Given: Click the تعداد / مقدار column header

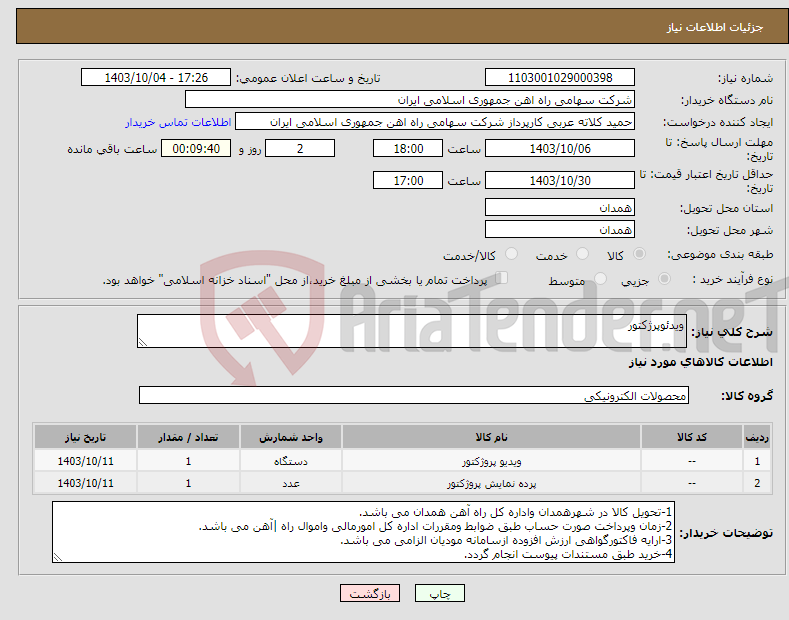Looking at the screenshot, I should 188,437.
